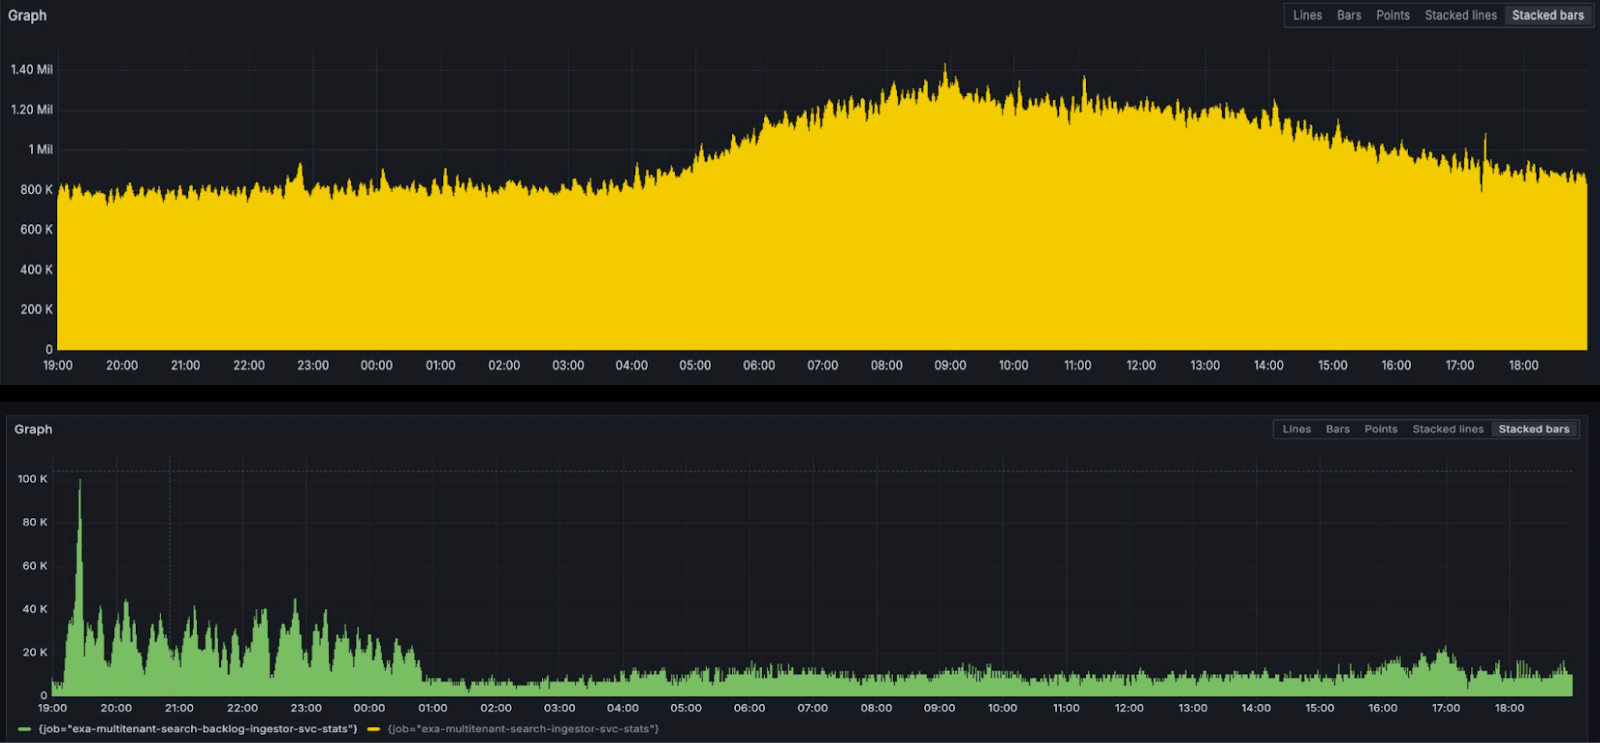Switch the green graph panel to Lines mode

[1296, 429]
